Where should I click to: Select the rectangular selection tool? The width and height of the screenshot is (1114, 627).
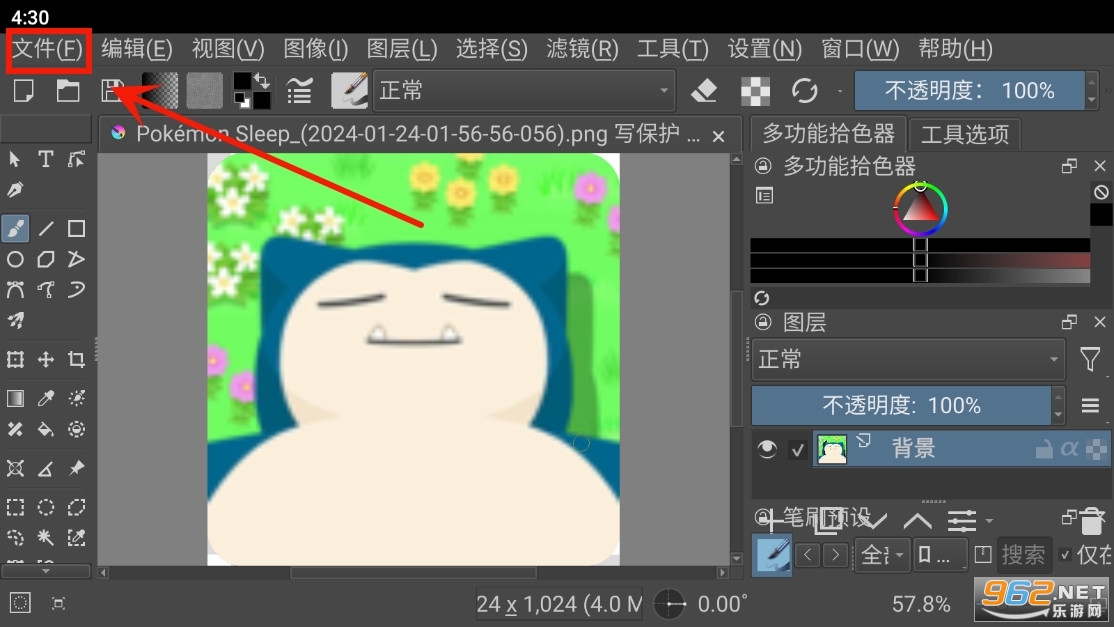point(15,507)
